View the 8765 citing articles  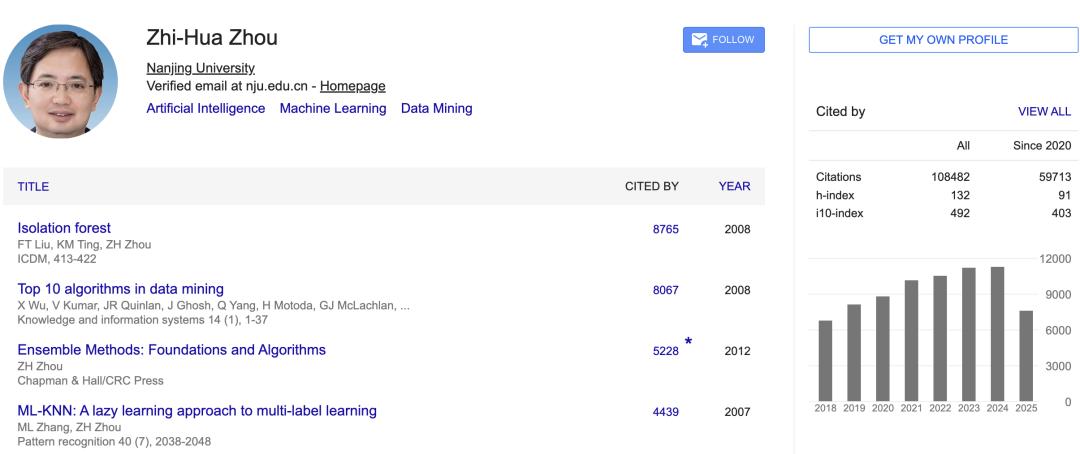tap(665, 229)
